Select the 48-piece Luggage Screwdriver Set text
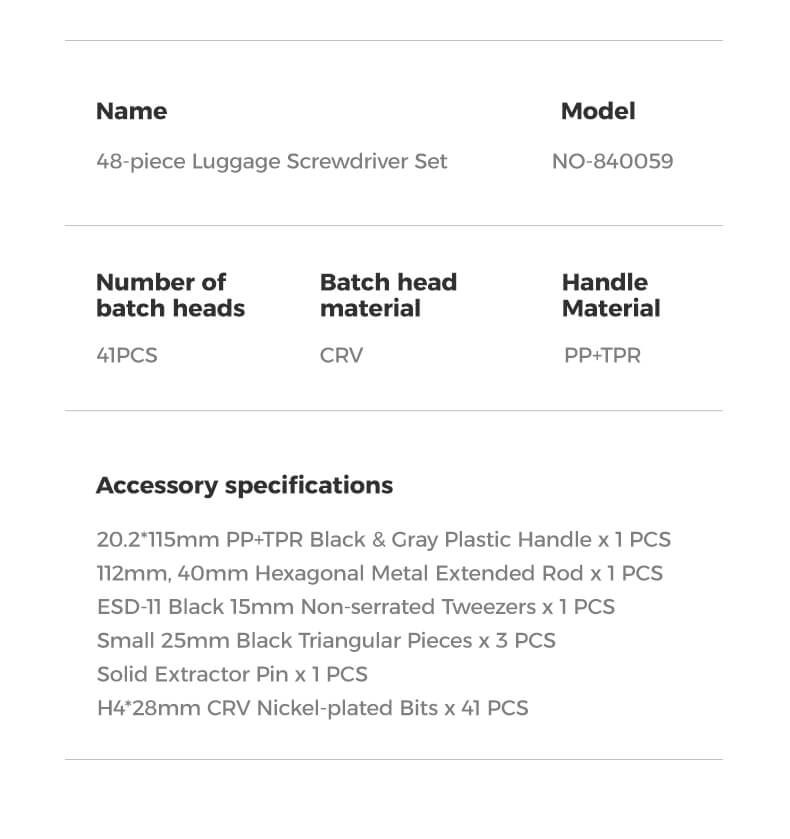Image resolution: width=790 pixels, height=839 pixels. click(x=271, y=161)
